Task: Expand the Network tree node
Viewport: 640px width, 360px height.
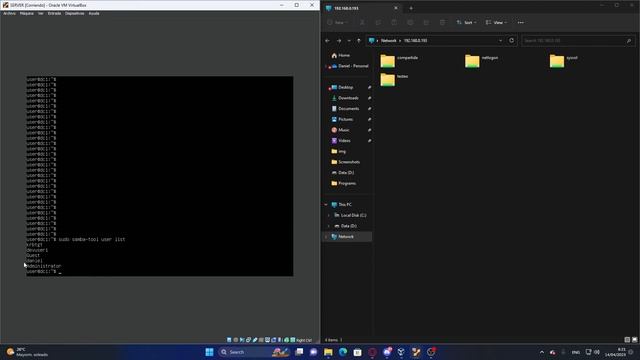Action: tap(326, 236)
